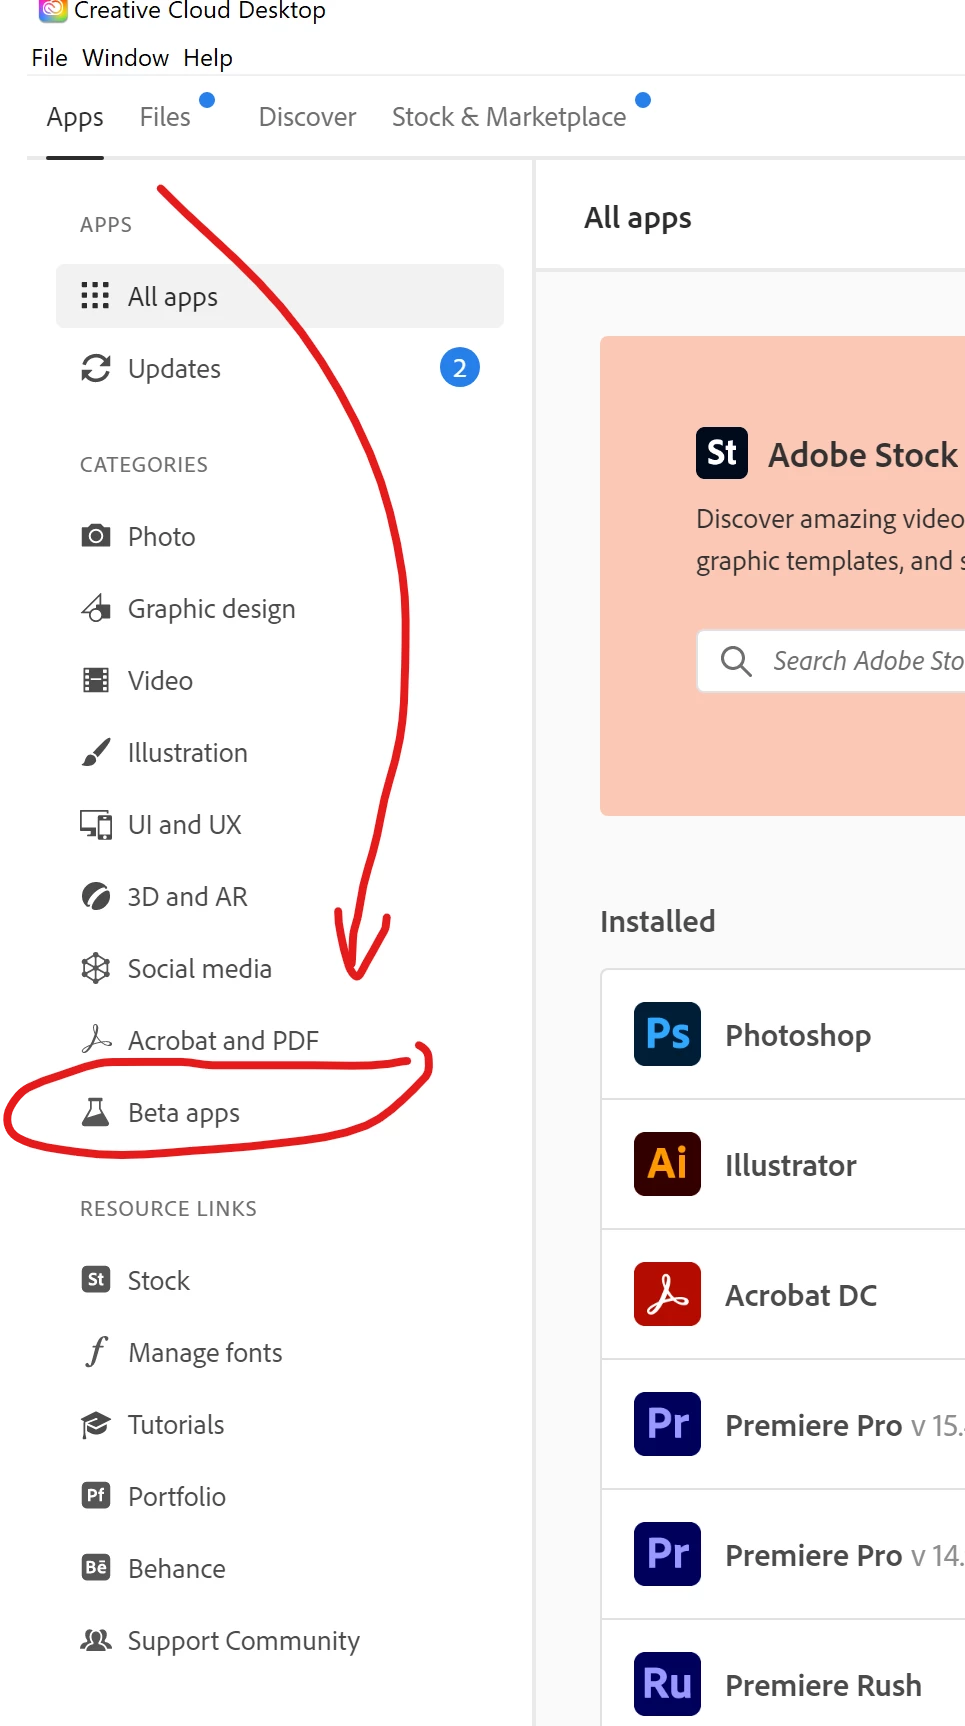Switch to the Files tab
This screenshot has width=965, height=1726.
[165, 117]
